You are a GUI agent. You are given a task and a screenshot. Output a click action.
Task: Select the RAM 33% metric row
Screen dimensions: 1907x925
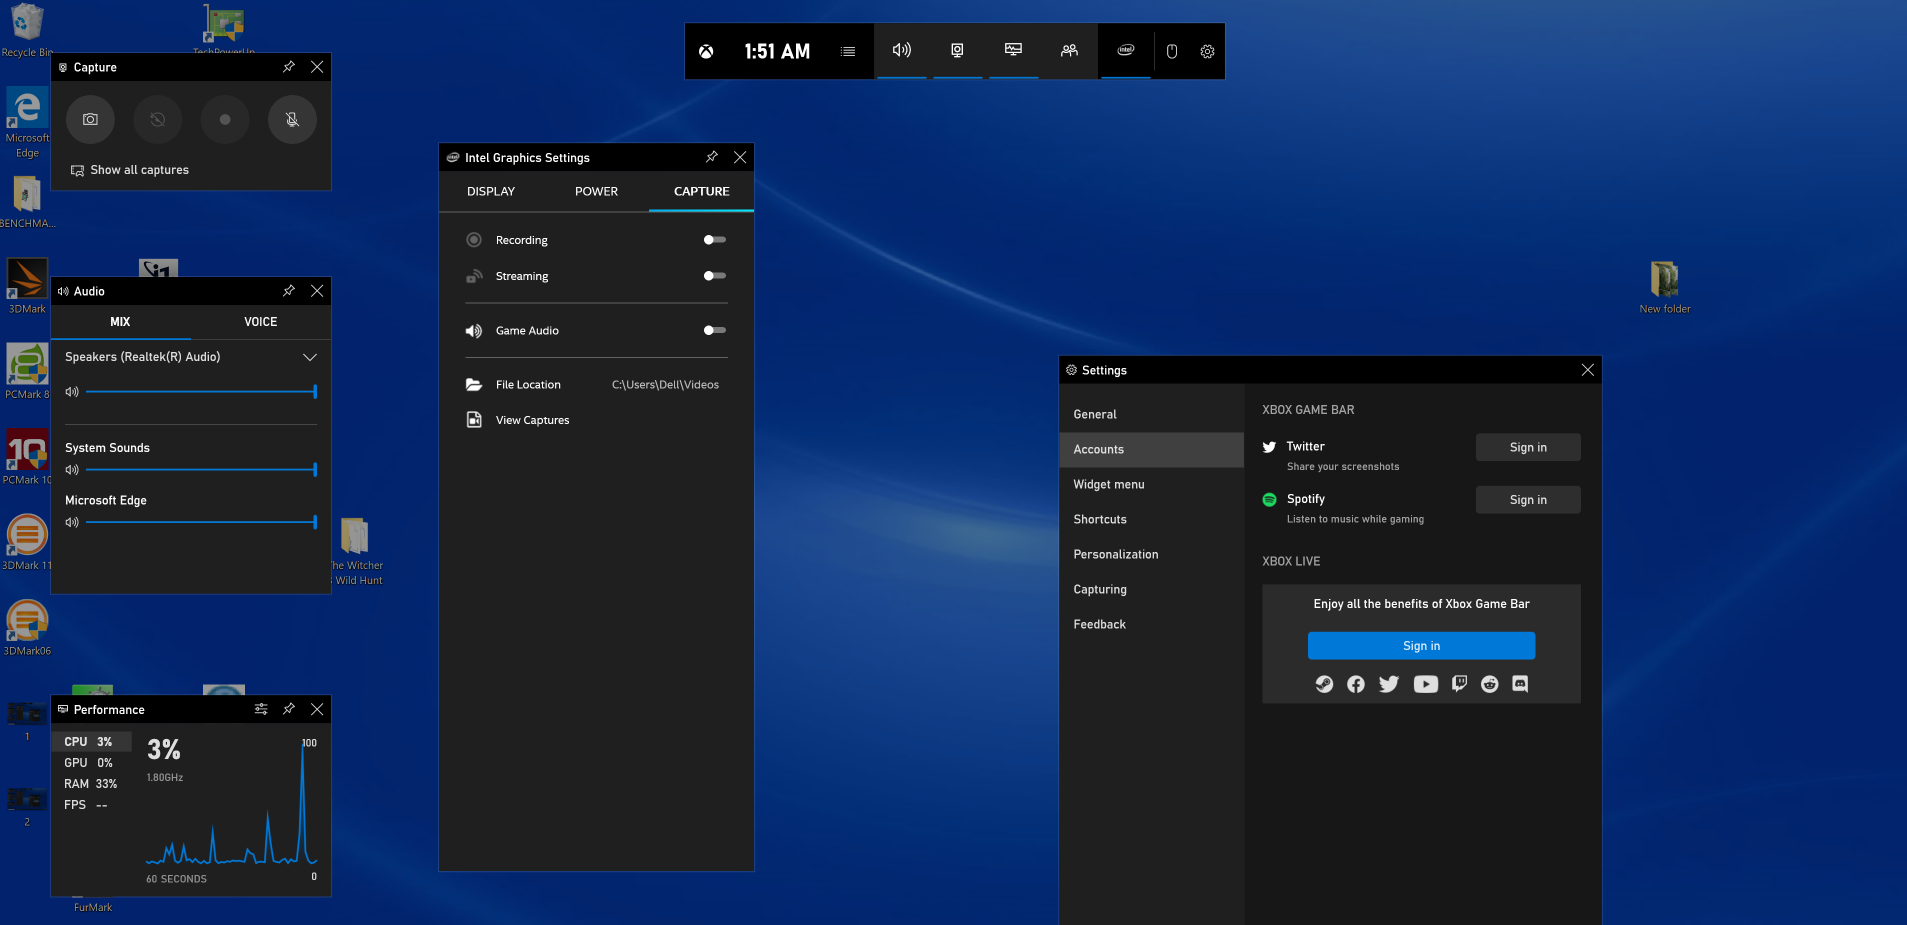(x=91, y=784)
